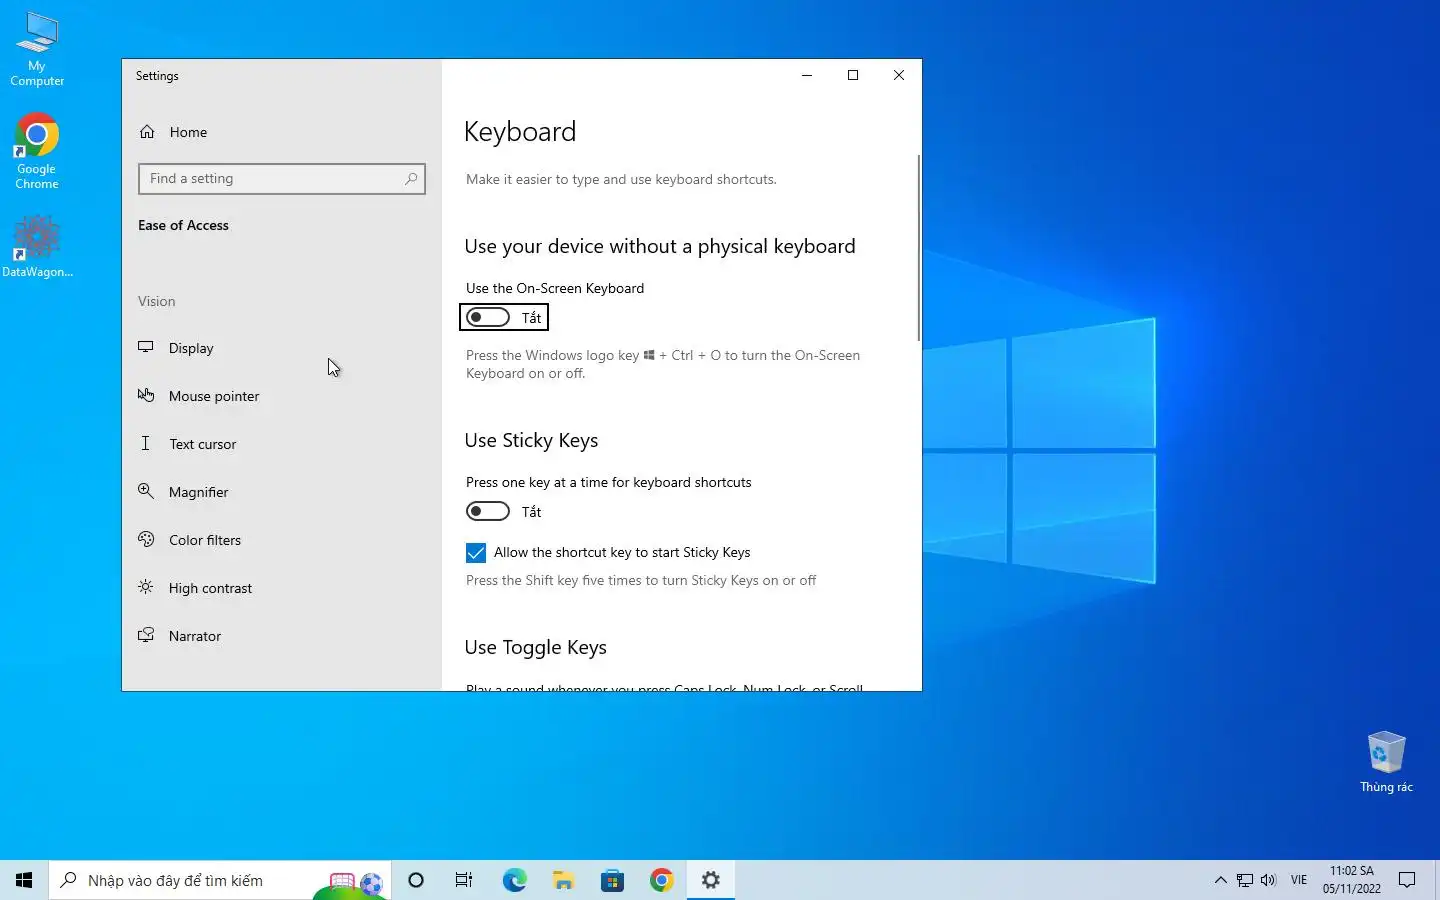
Task: Select the DataWagon desktop shortcut
Action: [37, 246]
